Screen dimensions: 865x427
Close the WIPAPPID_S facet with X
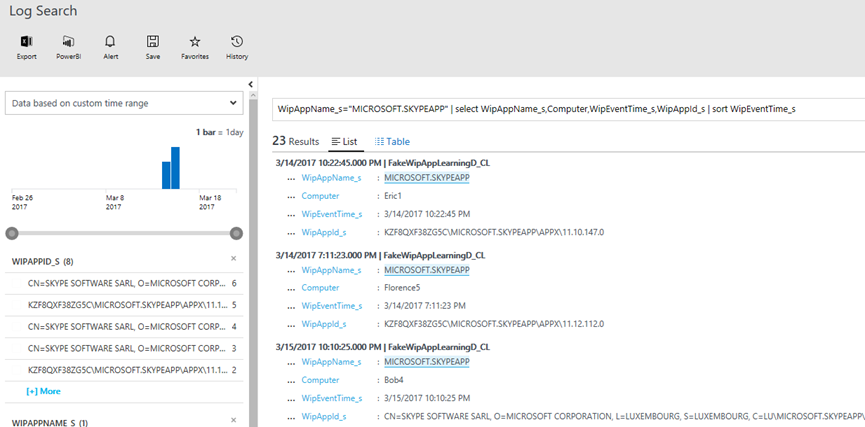[x=233, y=258]
